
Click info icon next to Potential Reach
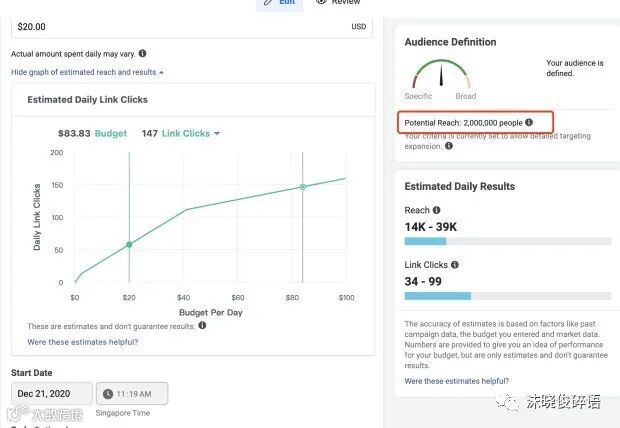tap(529, 122)
